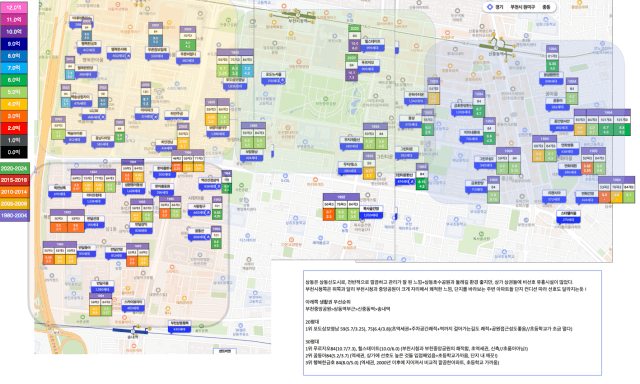
Task: Click the 10.0 / 6.0 price cell
Action: pos(354,45)
